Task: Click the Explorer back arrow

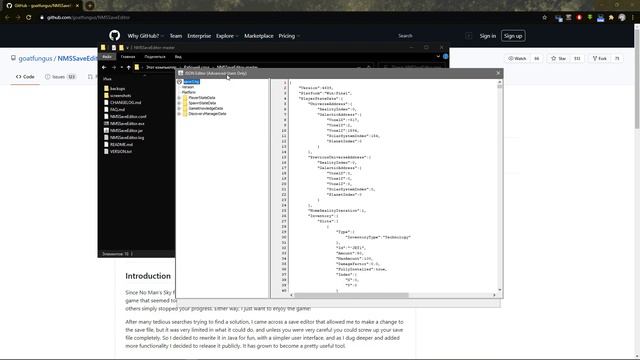Action: 104,67
